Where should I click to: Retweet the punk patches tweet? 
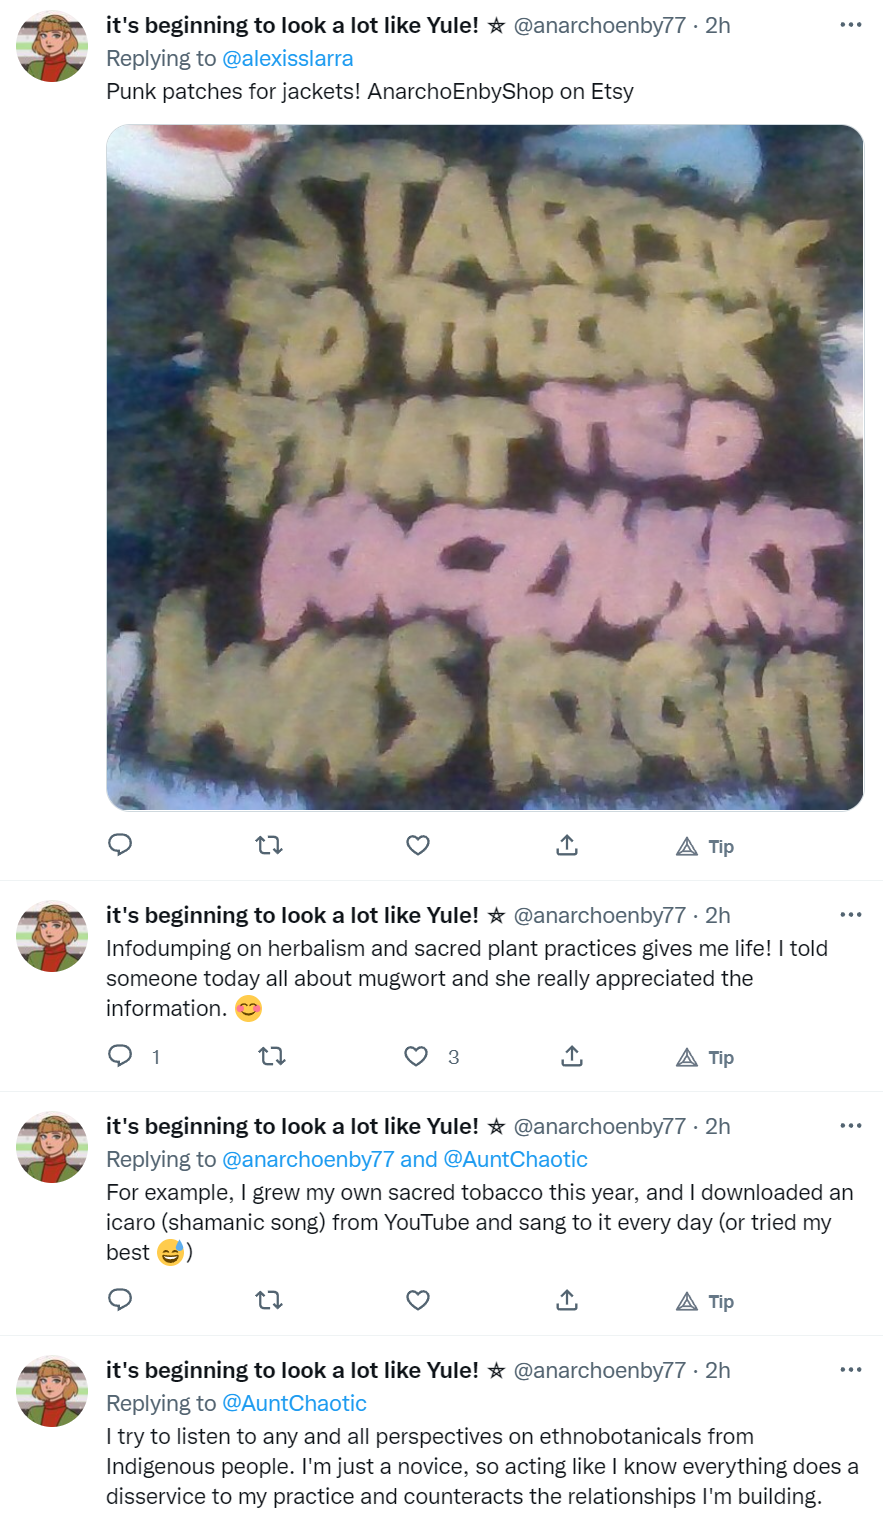click(x=269, y=845)
